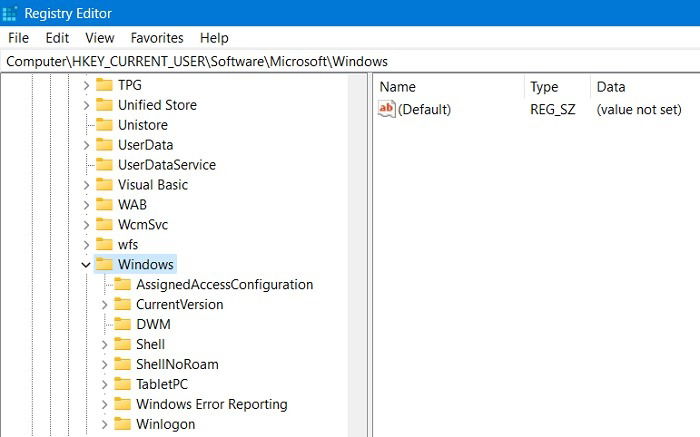Select the Visual Basic key label
Screen dimensions: 700x437
pos(153,184)
